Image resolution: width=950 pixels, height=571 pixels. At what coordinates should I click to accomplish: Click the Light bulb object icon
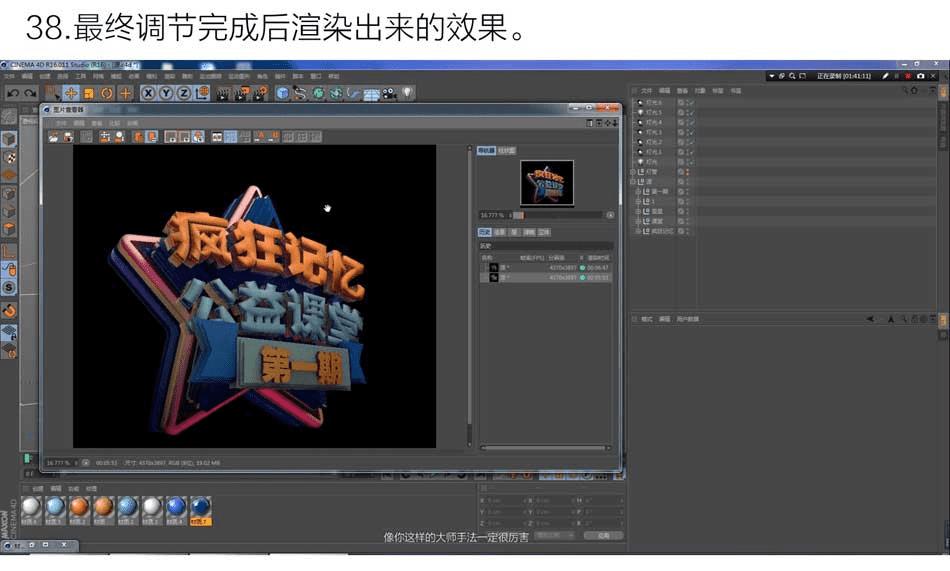(x=407, y=93)
